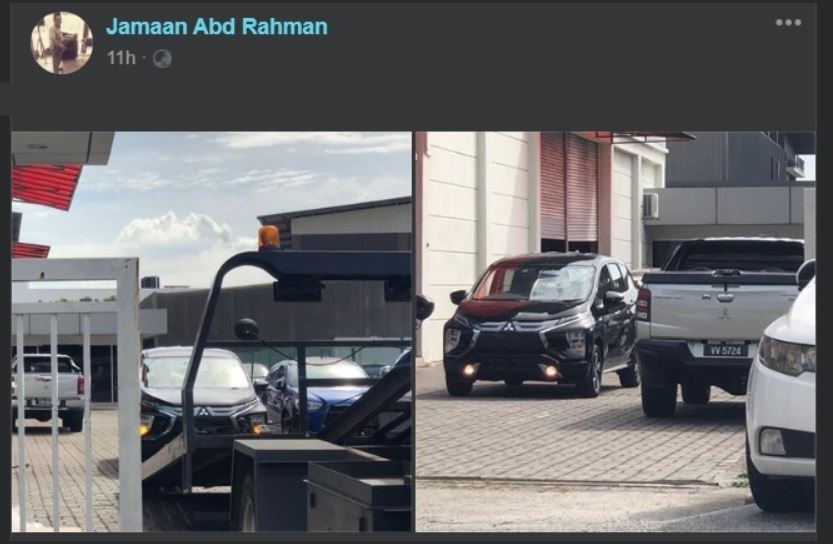Click the Mitsubishi logo on black MPV grille
The width and height of the screenshot is (833, 544).
coord(509,326)
